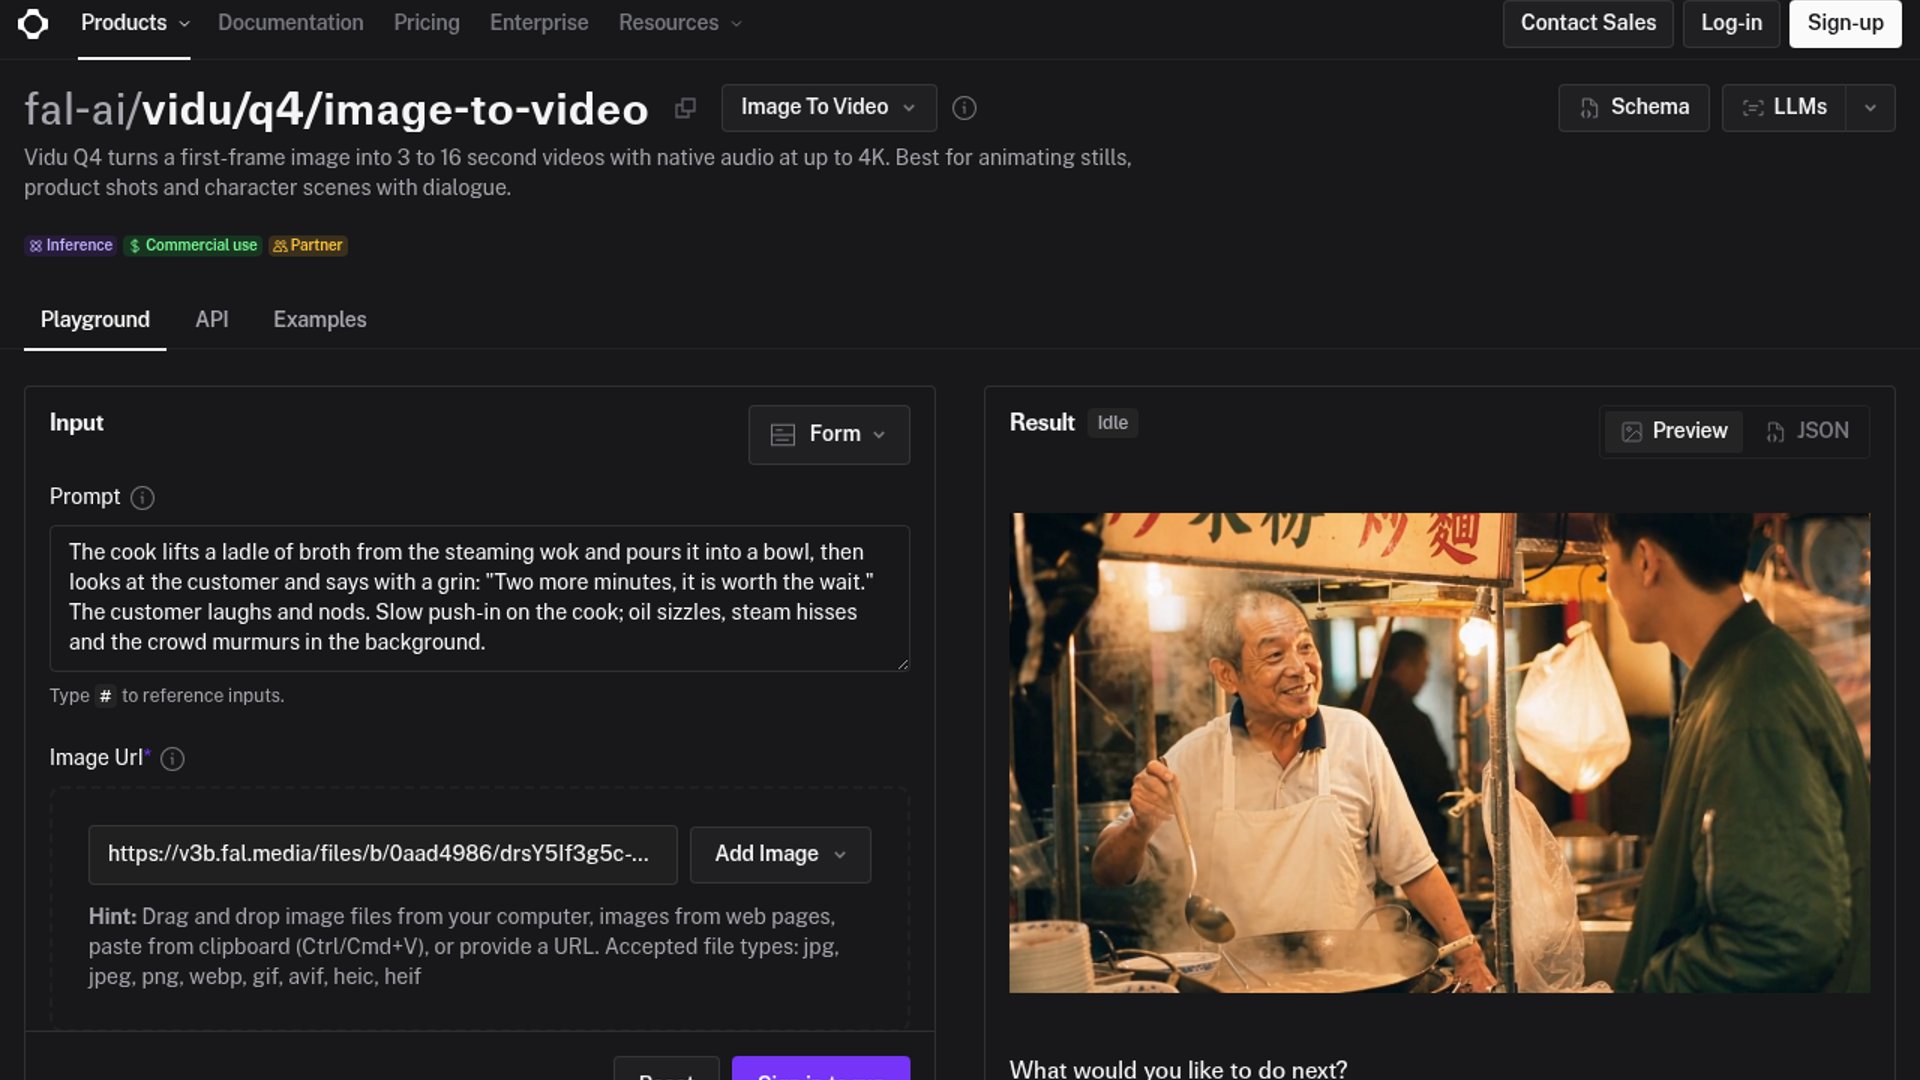Click the LLMs button
The height and width of the screenshot is (1080, 1920).
pyautogui.click(x=1785, y=108)
